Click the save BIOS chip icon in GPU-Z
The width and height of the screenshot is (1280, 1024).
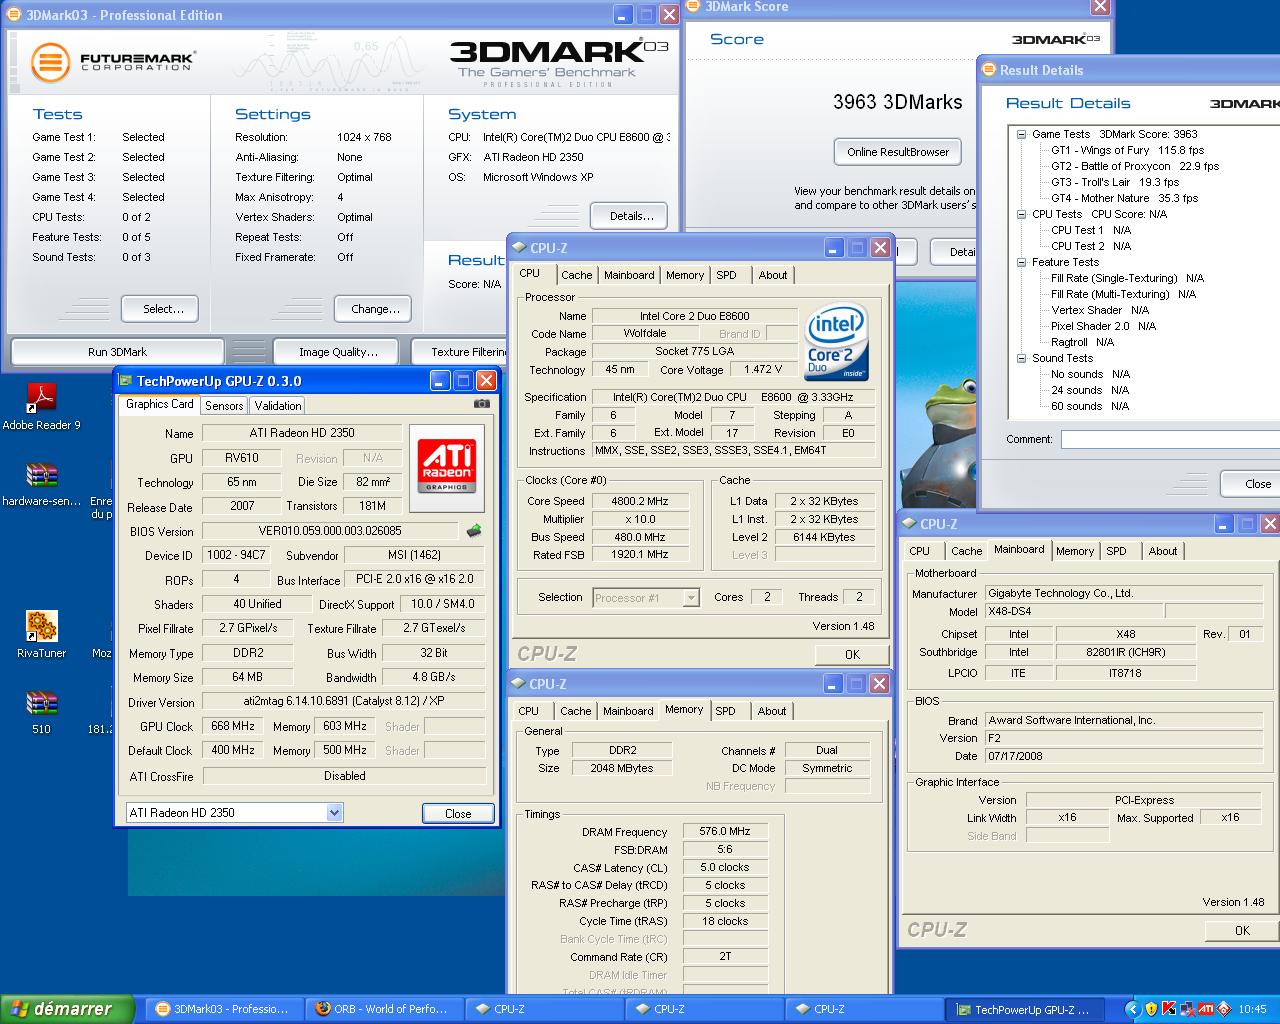tap(474, 531)
